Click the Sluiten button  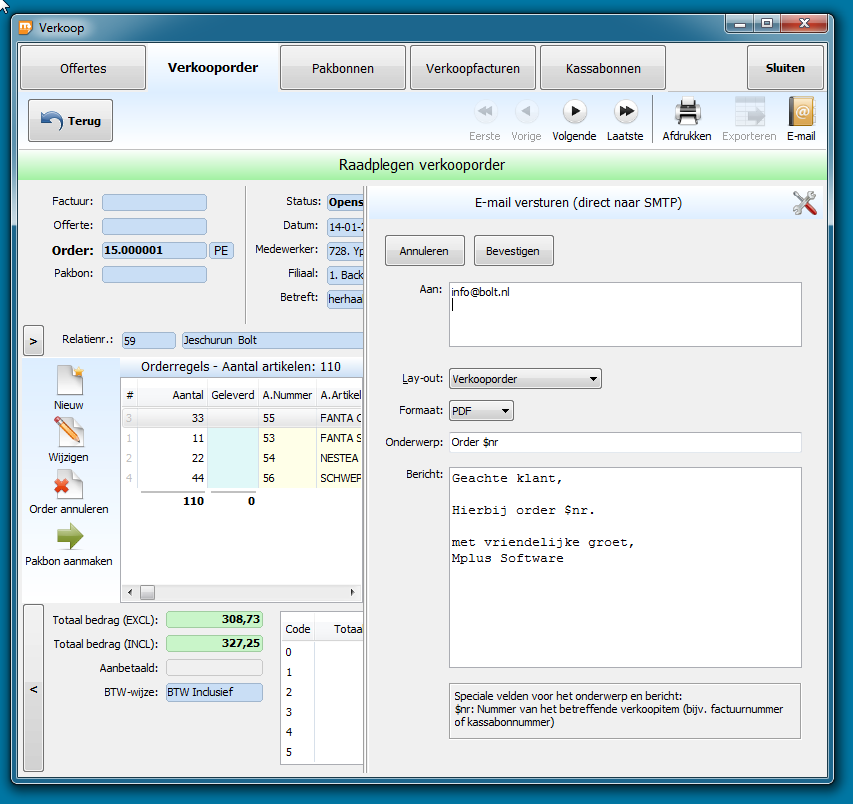click(785, 68)
